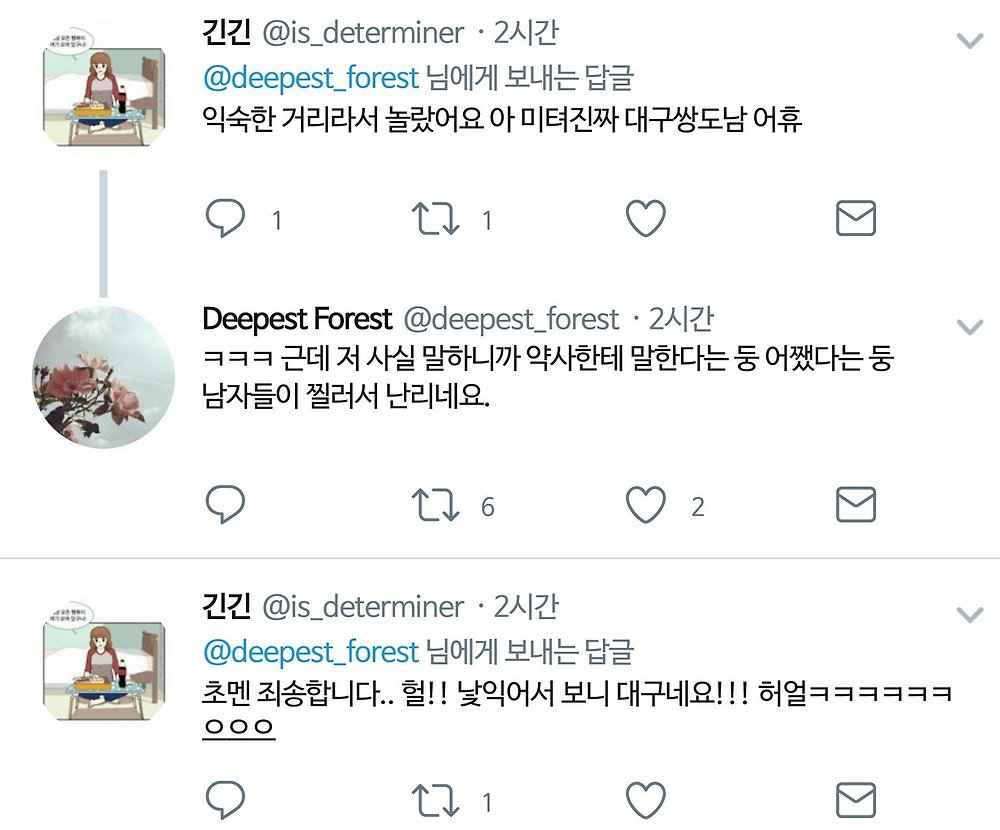Screen dimensions: 1000x830
Task: Like the Deepest Forest tweet
Action: 645,505
